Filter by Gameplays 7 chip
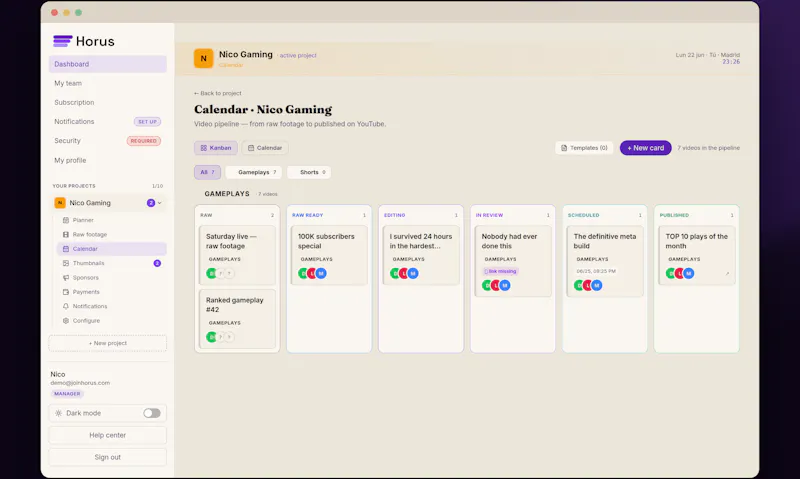 click(254, 172)
